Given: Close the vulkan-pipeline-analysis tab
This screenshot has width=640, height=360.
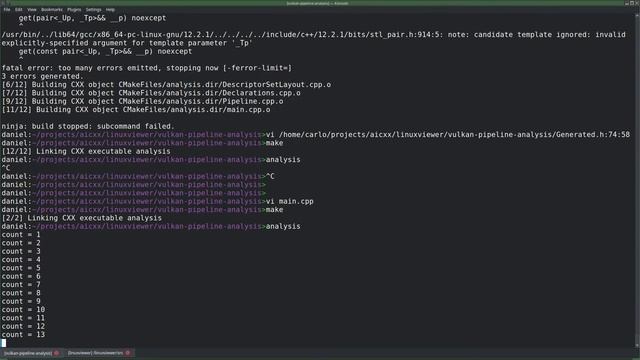Looking at the screenshot, I should click(56, 353).
